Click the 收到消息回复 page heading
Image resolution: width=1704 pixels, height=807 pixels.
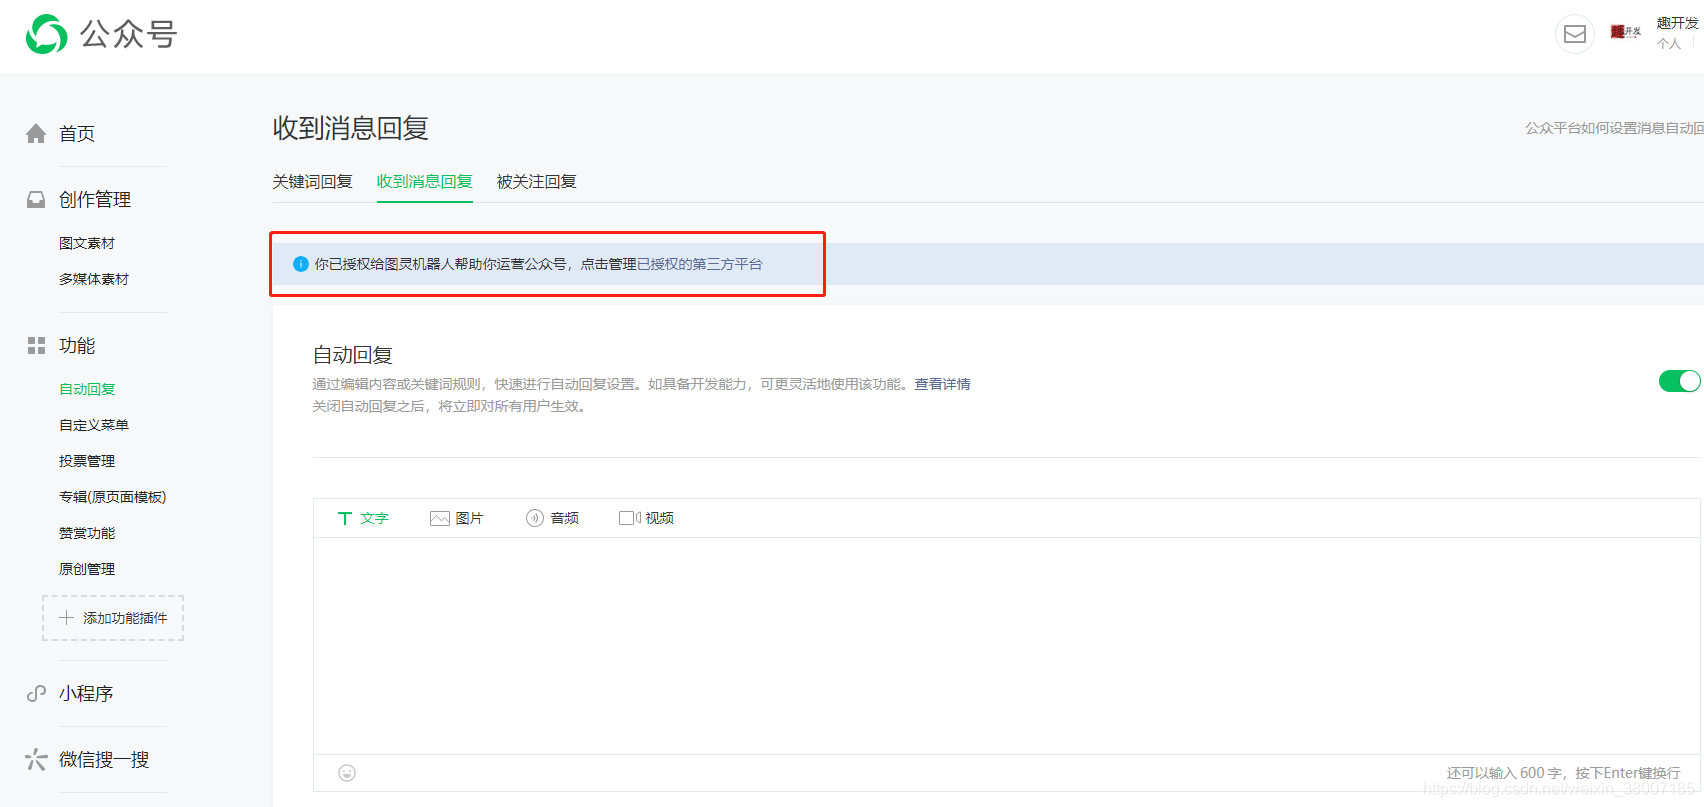tap(351, 128)
